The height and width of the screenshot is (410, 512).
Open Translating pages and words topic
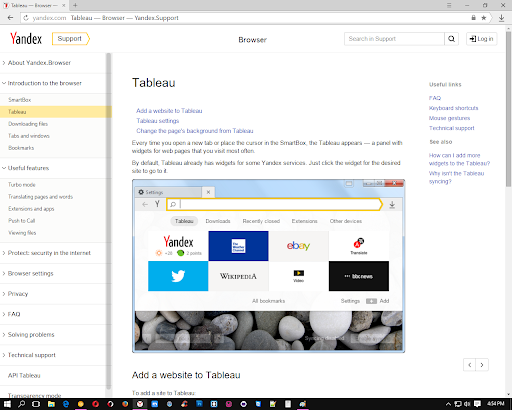(x=41, y=197)
